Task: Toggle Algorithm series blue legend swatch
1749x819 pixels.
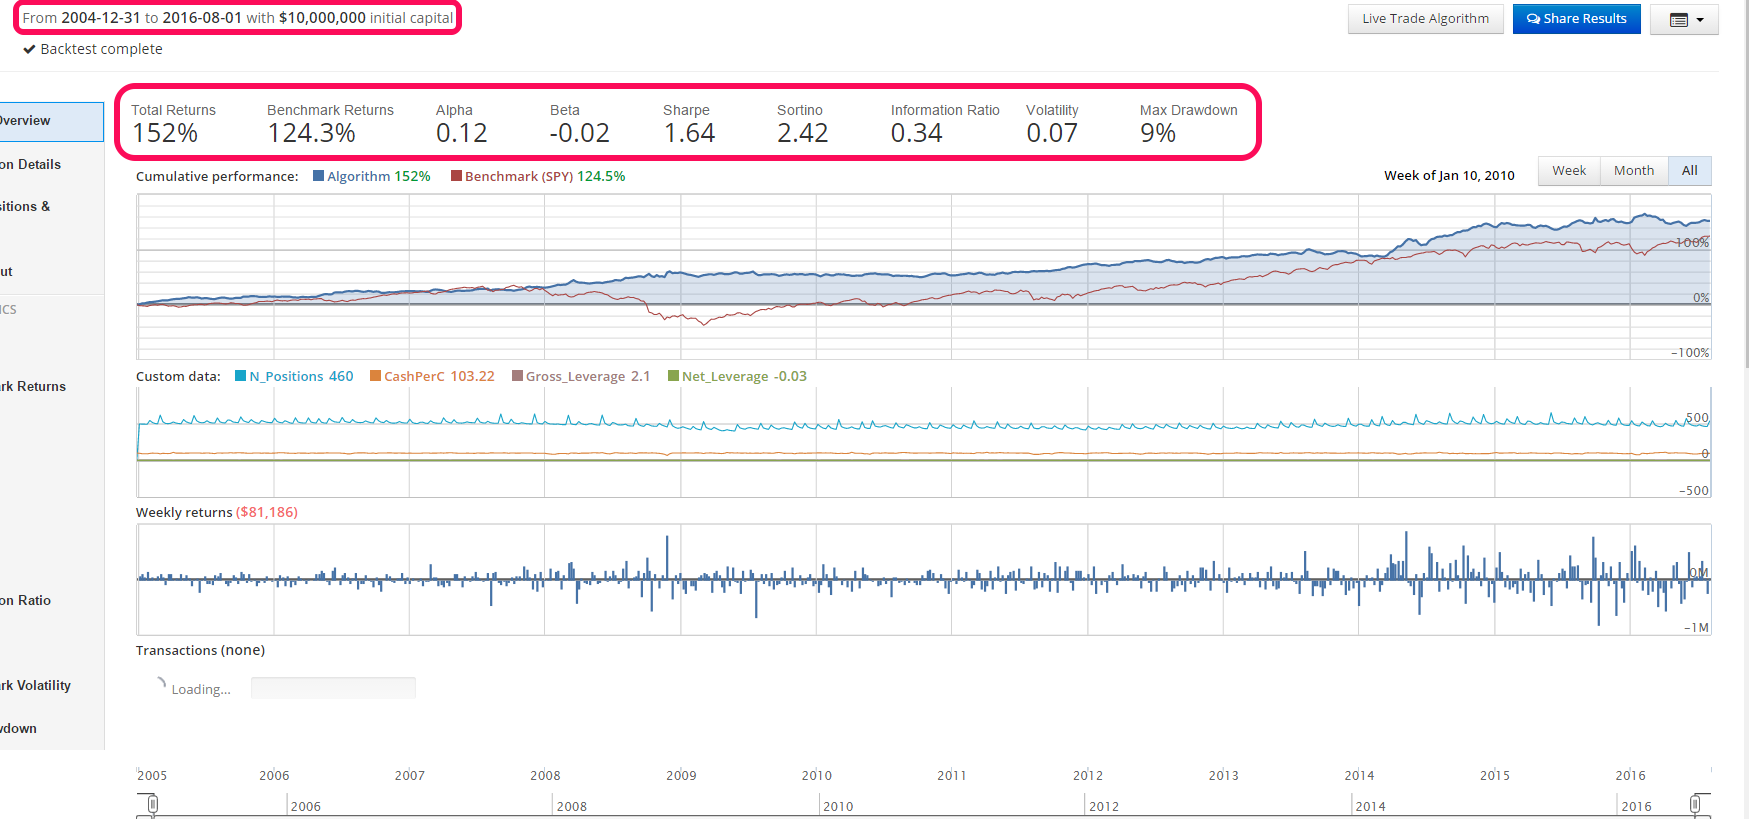Action: pyautogui.click(x=319, y=176)
